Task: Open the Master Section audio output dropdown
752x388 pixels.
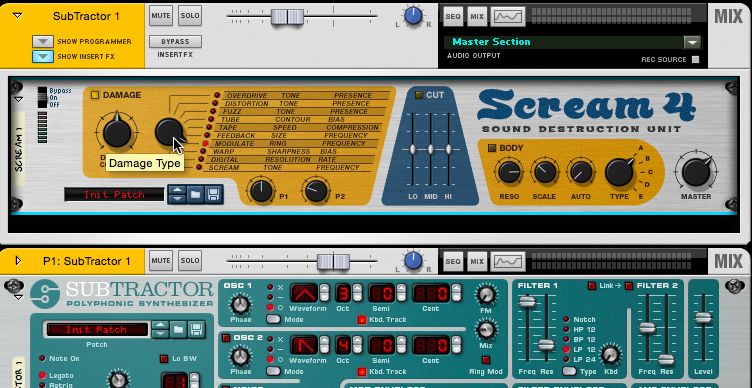Action: (x=692, y=42)
